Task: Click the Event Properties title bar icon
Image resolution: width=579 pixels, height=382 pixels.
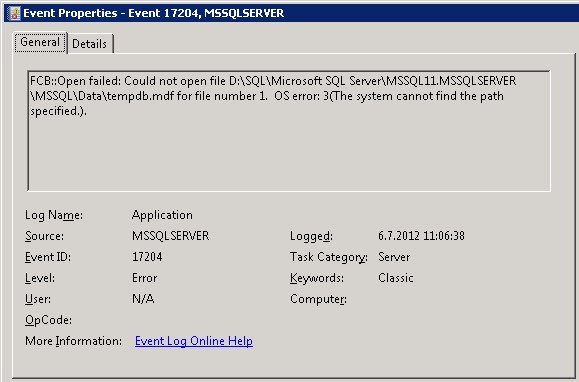Action: pyautogui.click(x=14, y=13)
